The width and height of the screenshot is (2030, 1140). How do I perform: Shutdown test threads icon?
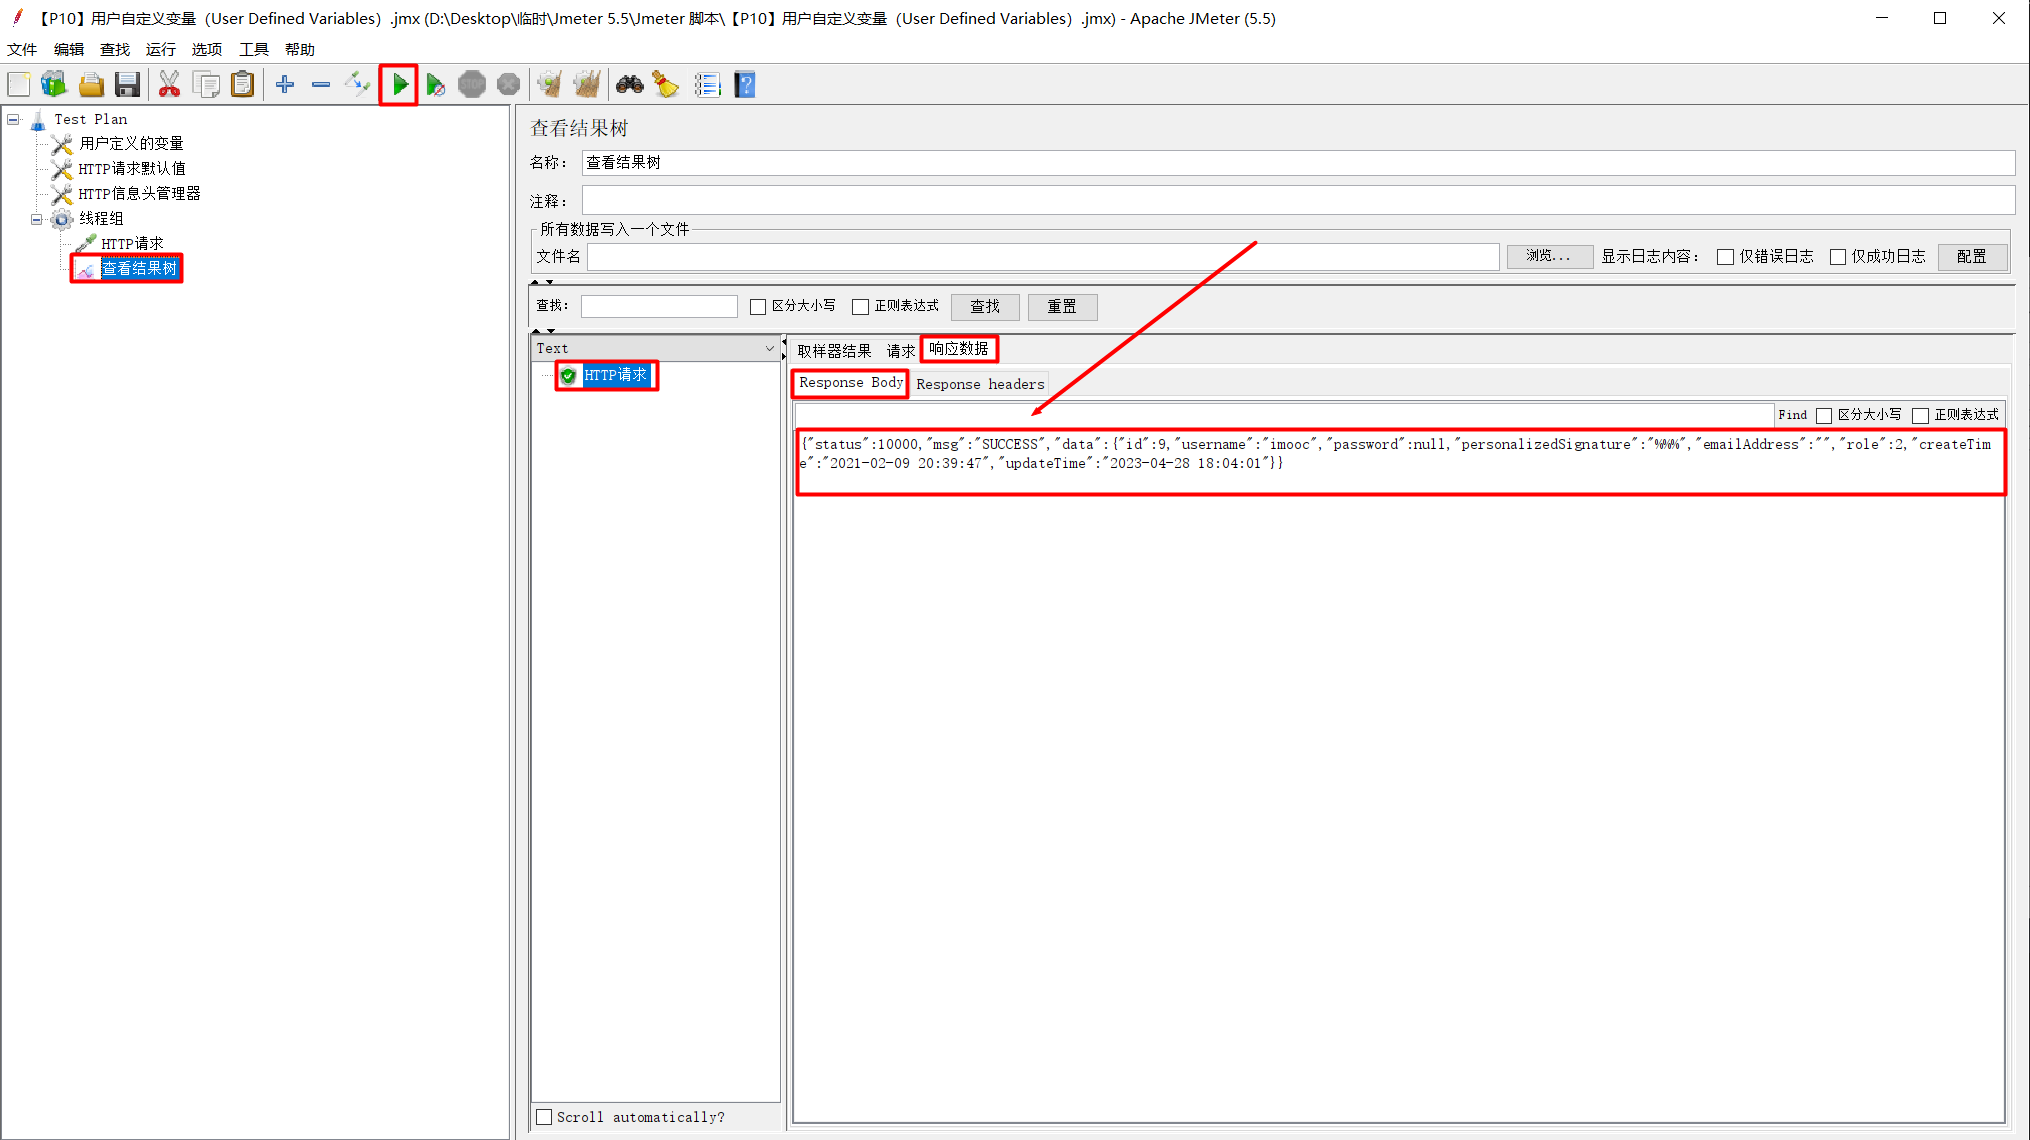pyautogui.click(x=509, y=85)
